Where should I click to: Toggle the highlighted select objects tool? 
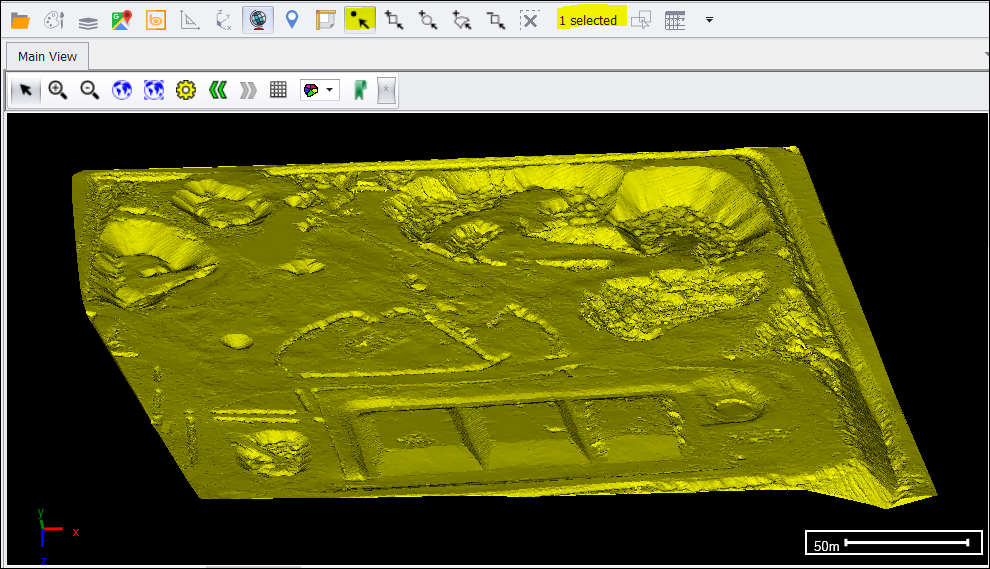360,20
